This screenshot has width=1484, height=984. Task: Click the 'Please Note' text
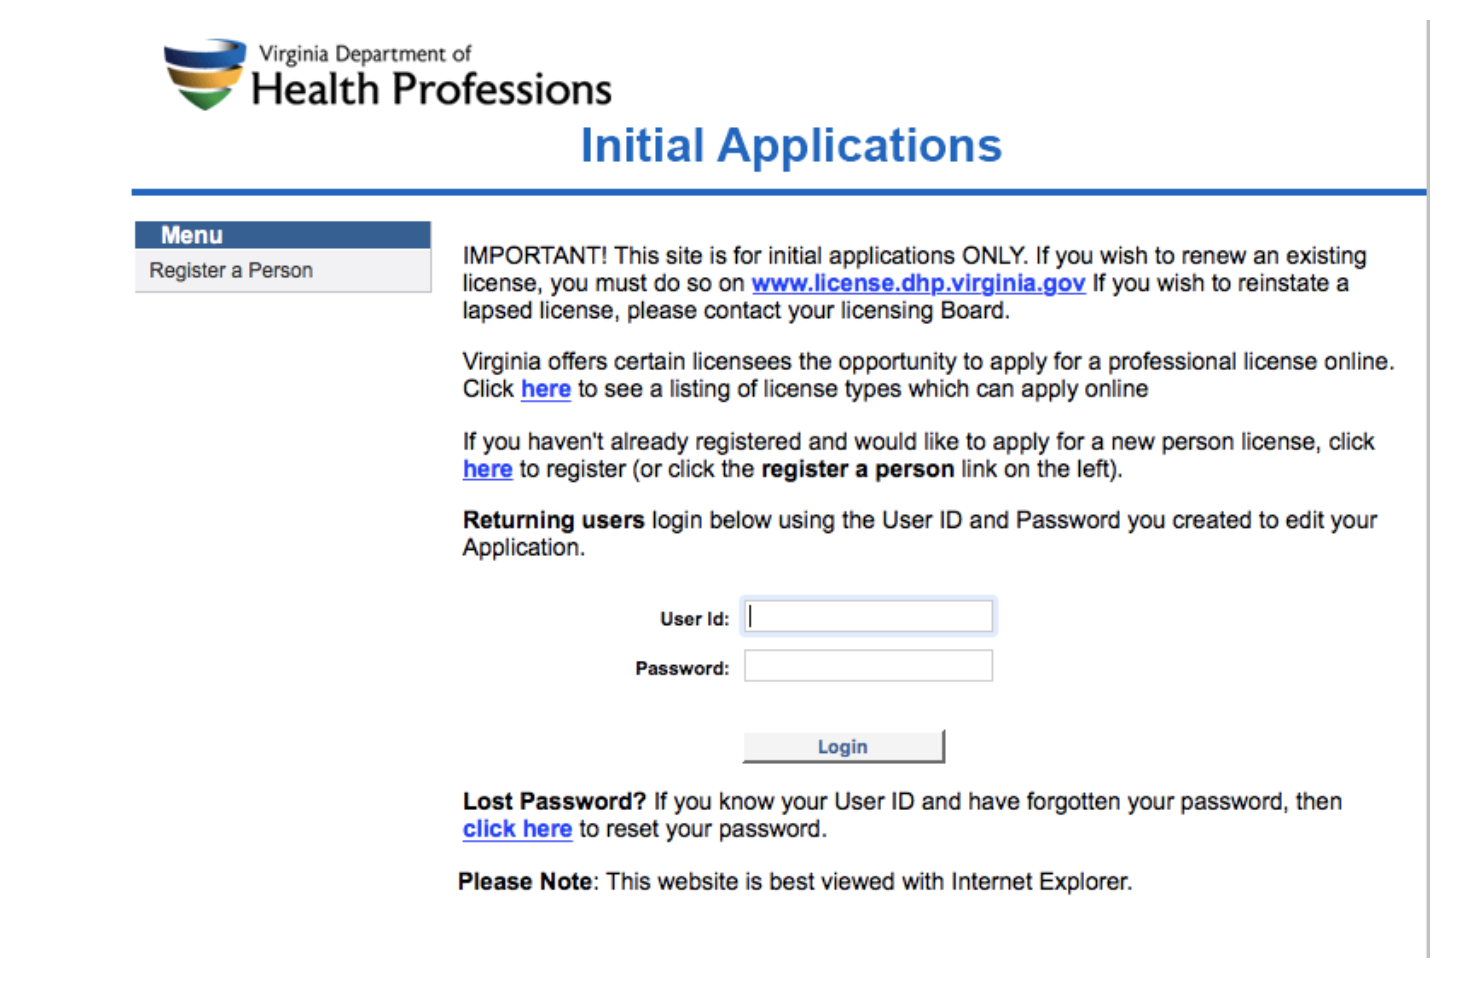click(x=525, y=881)
